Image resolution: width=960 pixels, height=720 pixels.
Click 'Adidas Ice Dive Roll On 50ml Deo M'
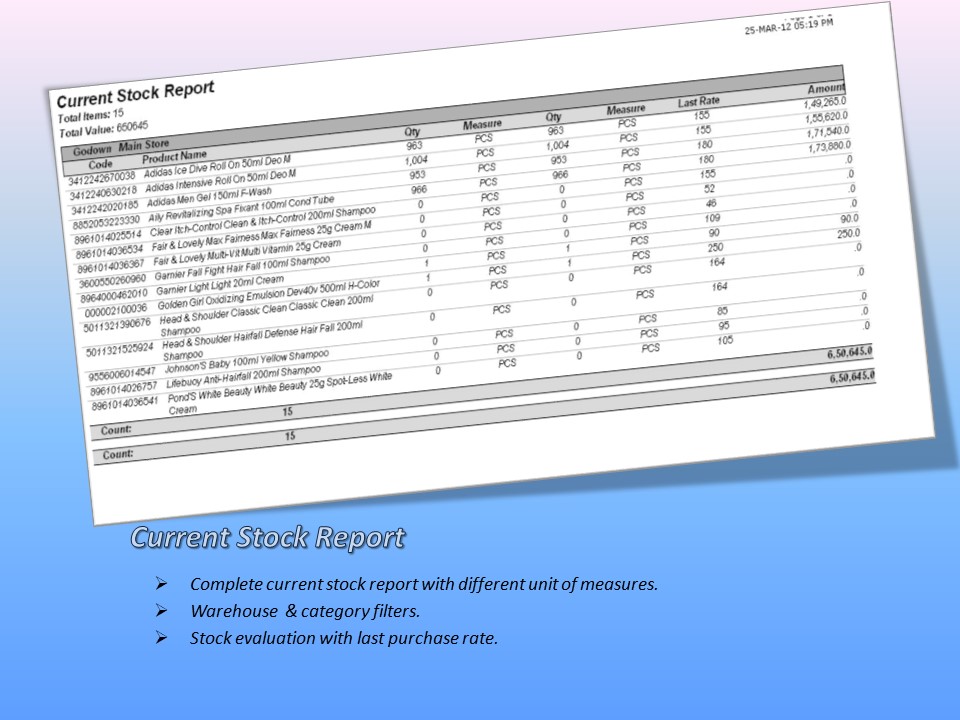[217, 167]
